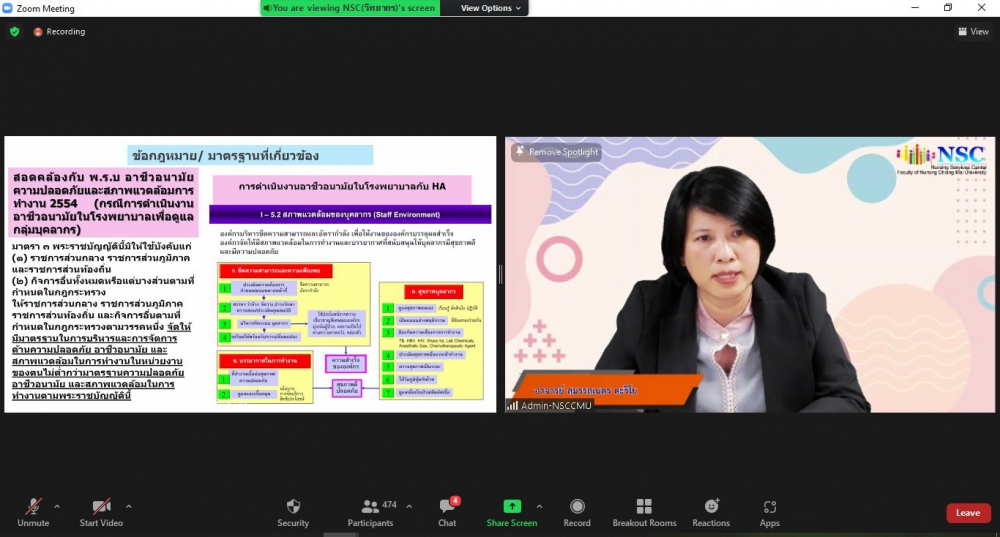Open the Participants panel
Image resolution: width=1000 pixels, height=537 pixels.
(x=370, y=507)
